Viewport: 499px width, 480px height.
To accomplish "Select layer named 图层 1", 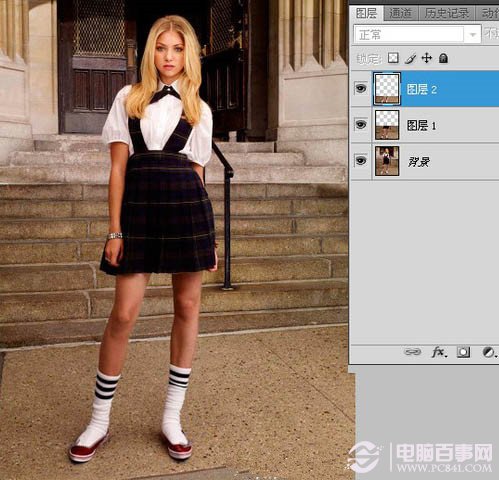I will coord(421,126).
